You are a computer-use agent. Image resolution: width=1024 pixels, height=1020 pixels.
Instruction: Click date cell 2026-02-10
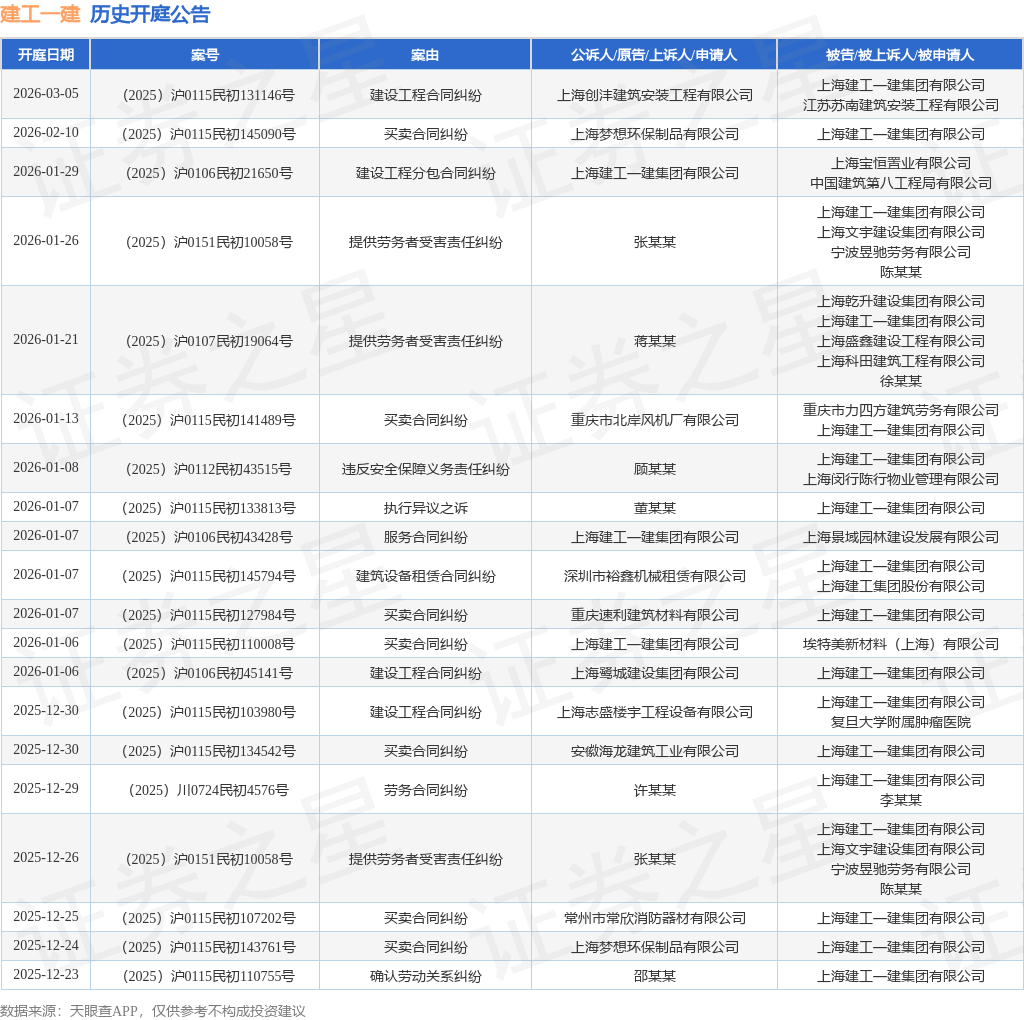(46, 133)
